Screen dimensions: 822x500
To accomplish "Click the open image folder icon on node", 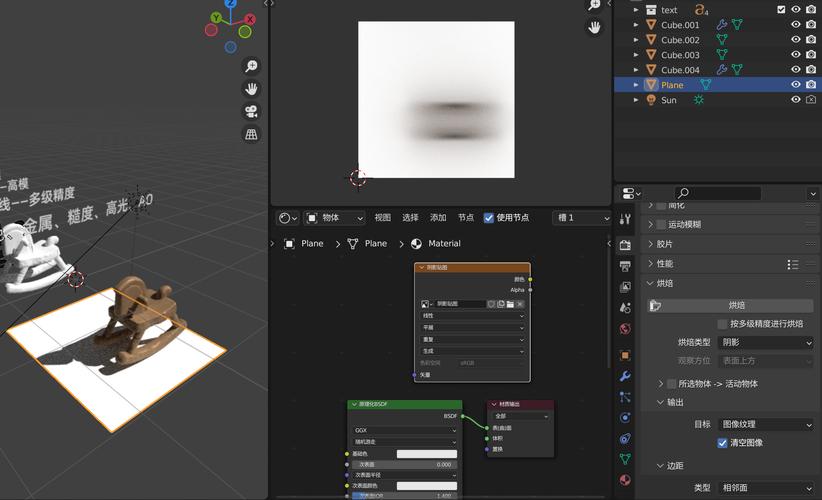I will (x=510, y=304).
